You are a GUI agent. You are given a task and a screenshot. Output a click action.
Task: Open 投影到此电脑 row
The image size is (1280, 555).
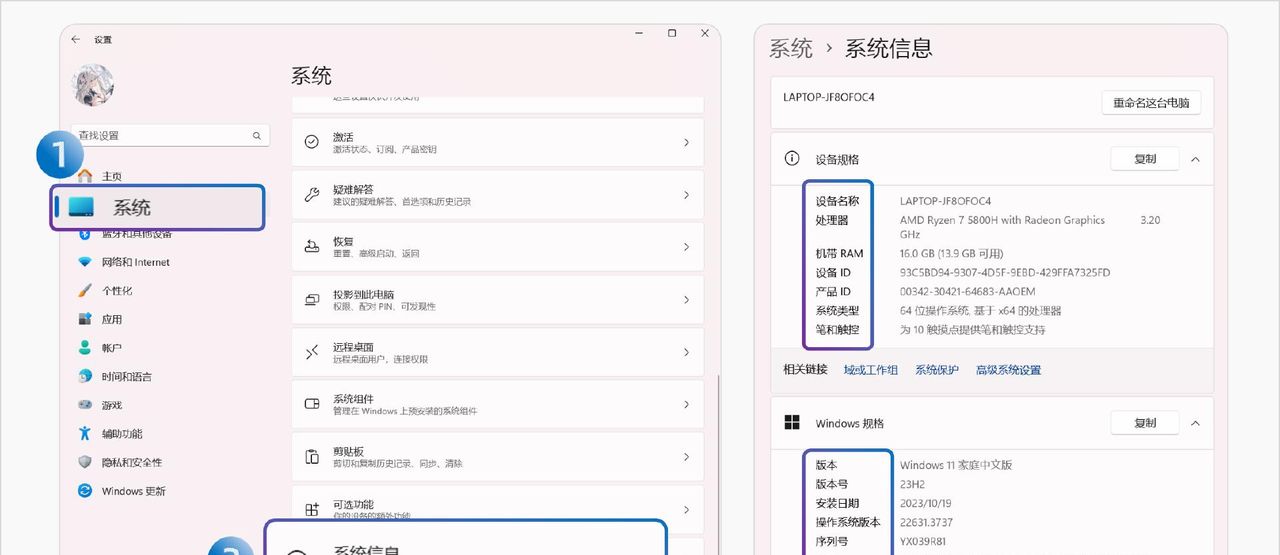point(498,300)
